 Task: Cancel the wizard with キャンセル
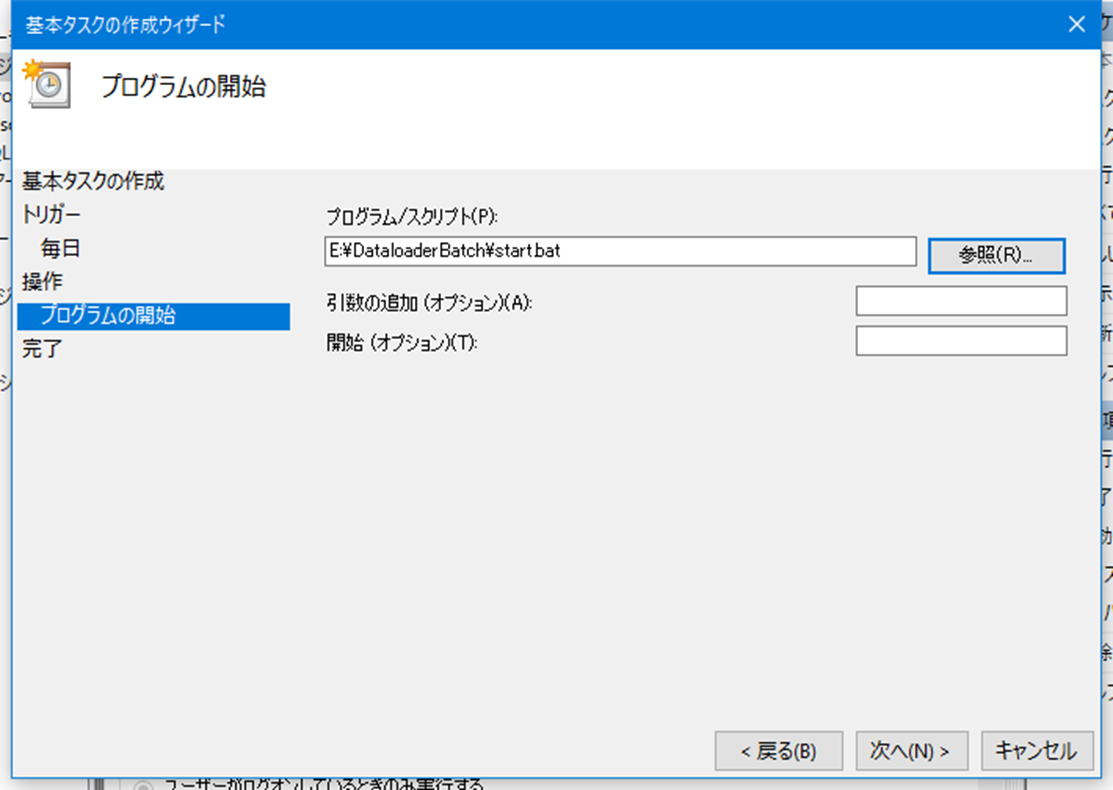pyautogui.click(x=1037, y=750)
